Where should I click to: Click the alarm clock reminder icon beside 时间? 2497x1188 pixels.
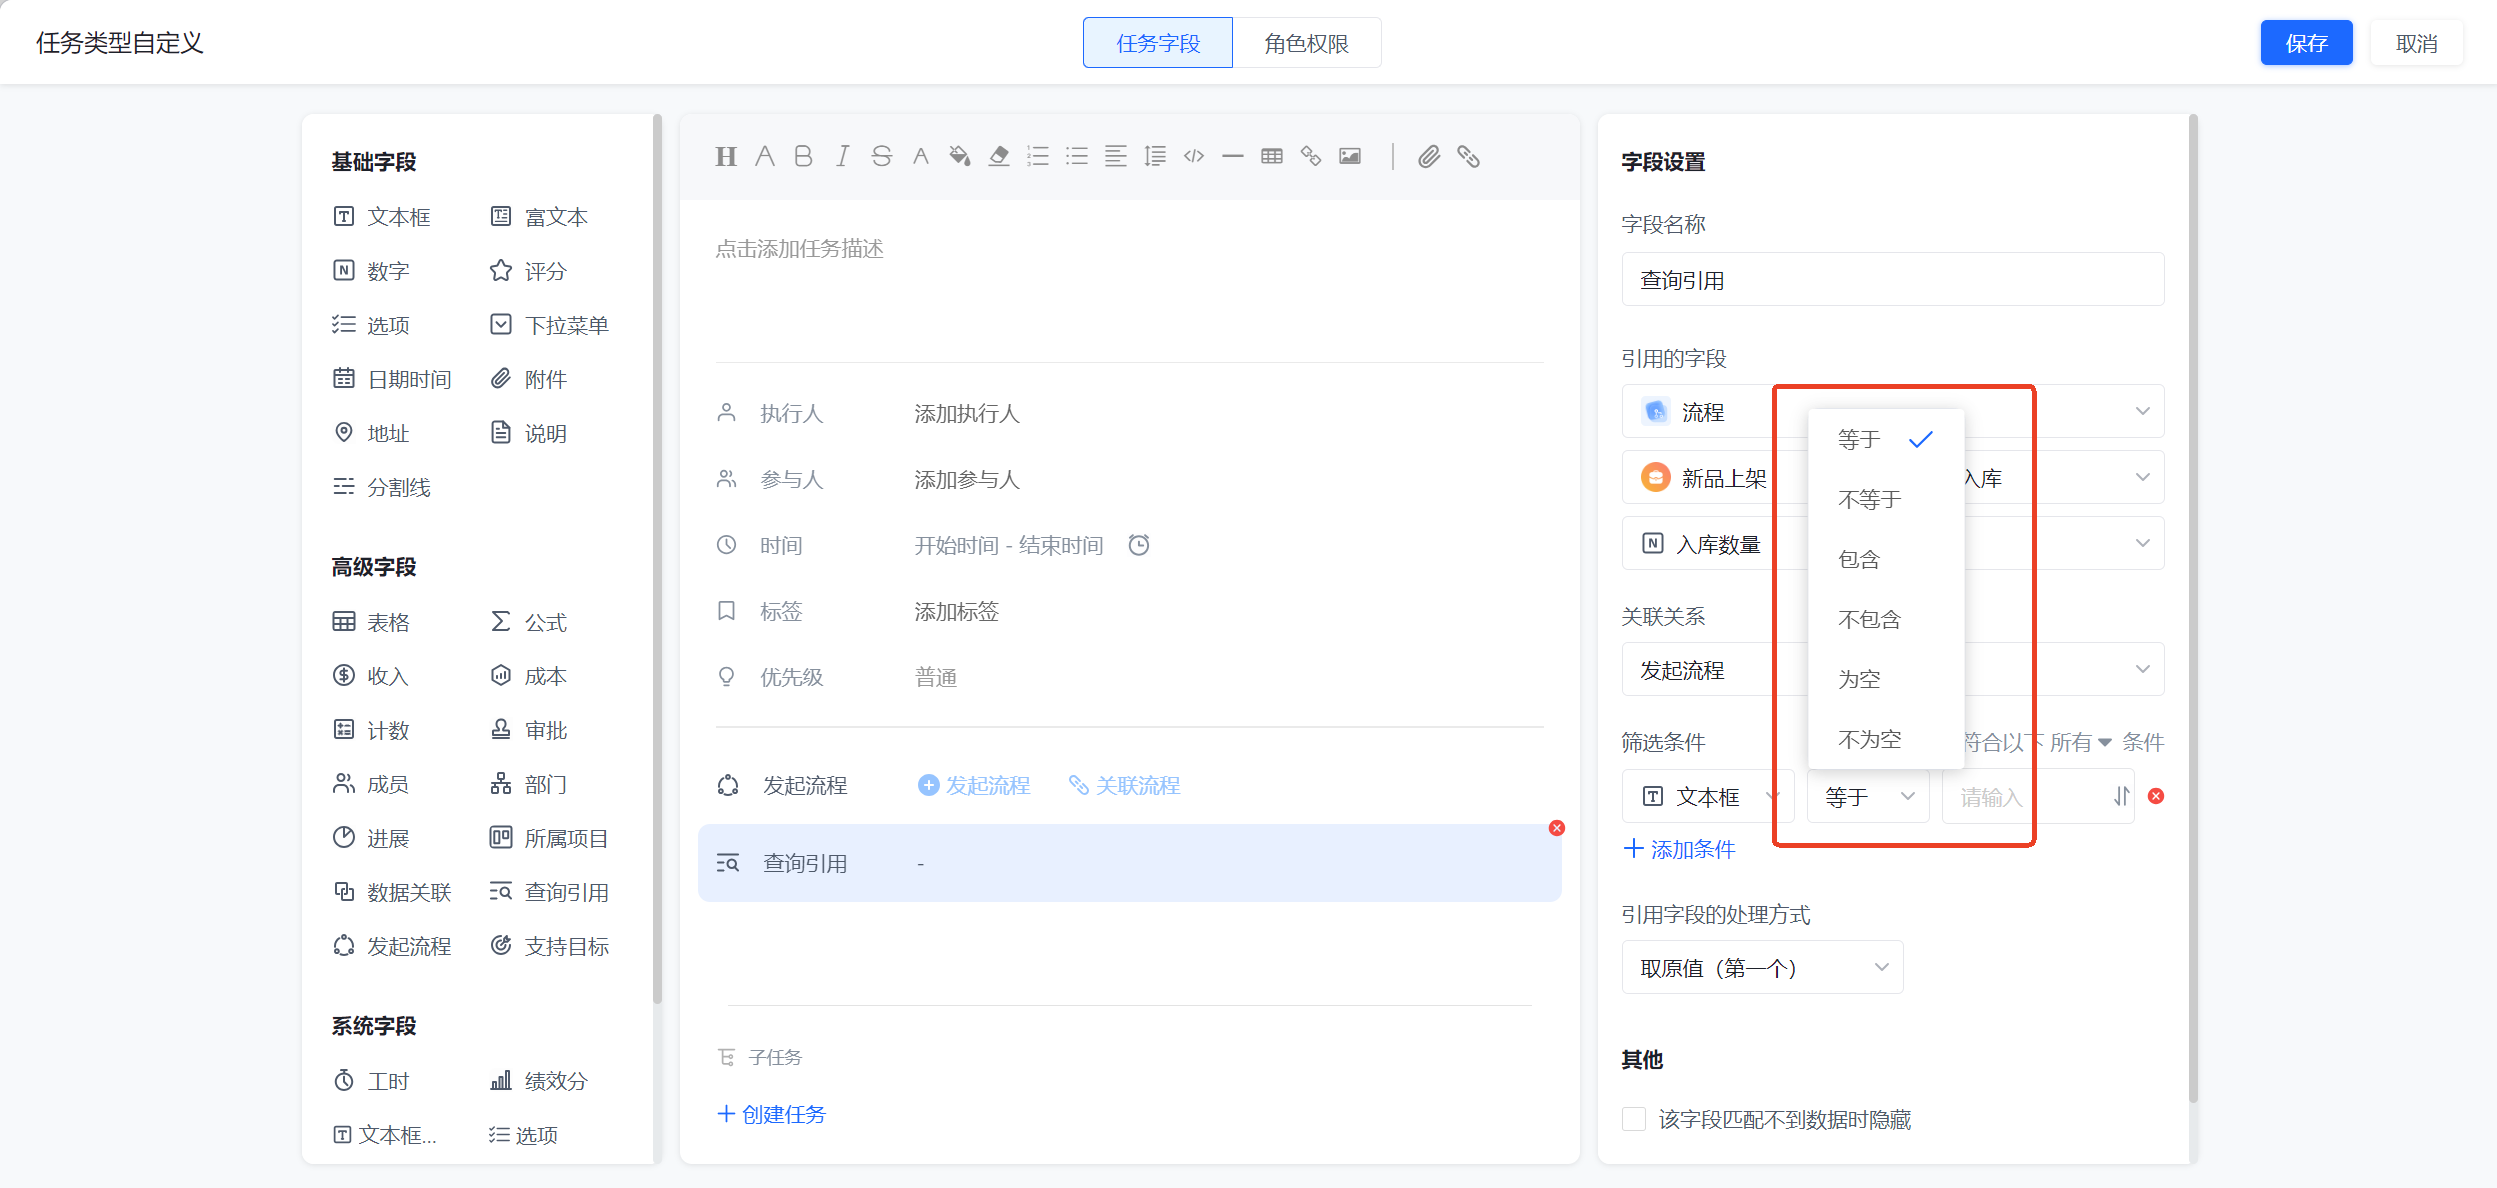click(1139, 545)
